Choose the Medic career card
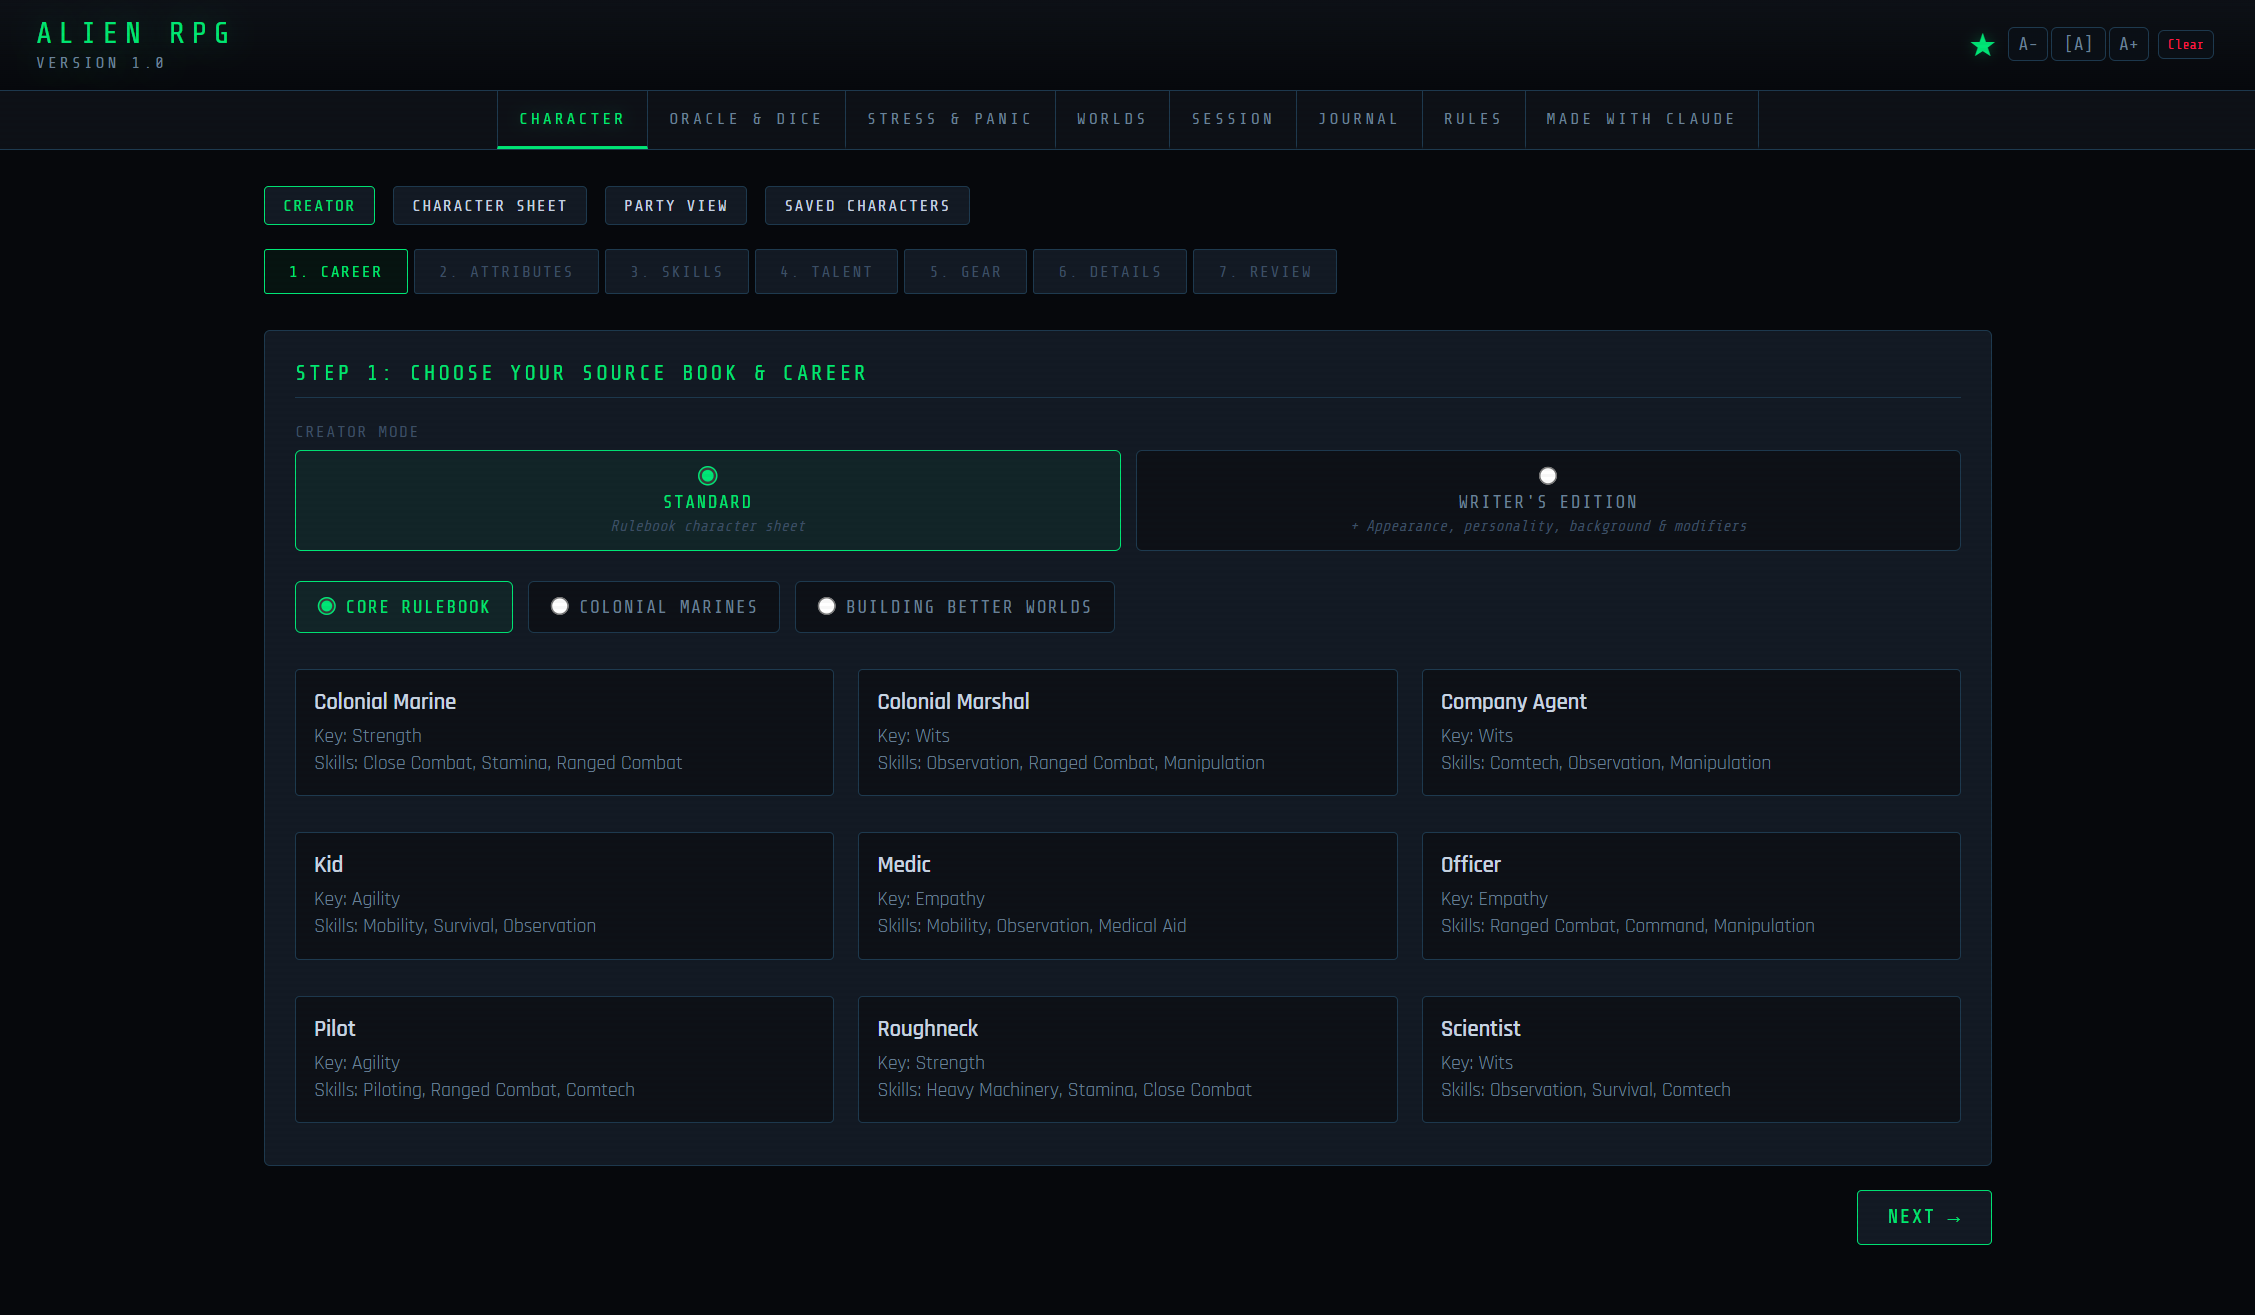Viewport: 2255px width, 1315px height. point(1127,895)
